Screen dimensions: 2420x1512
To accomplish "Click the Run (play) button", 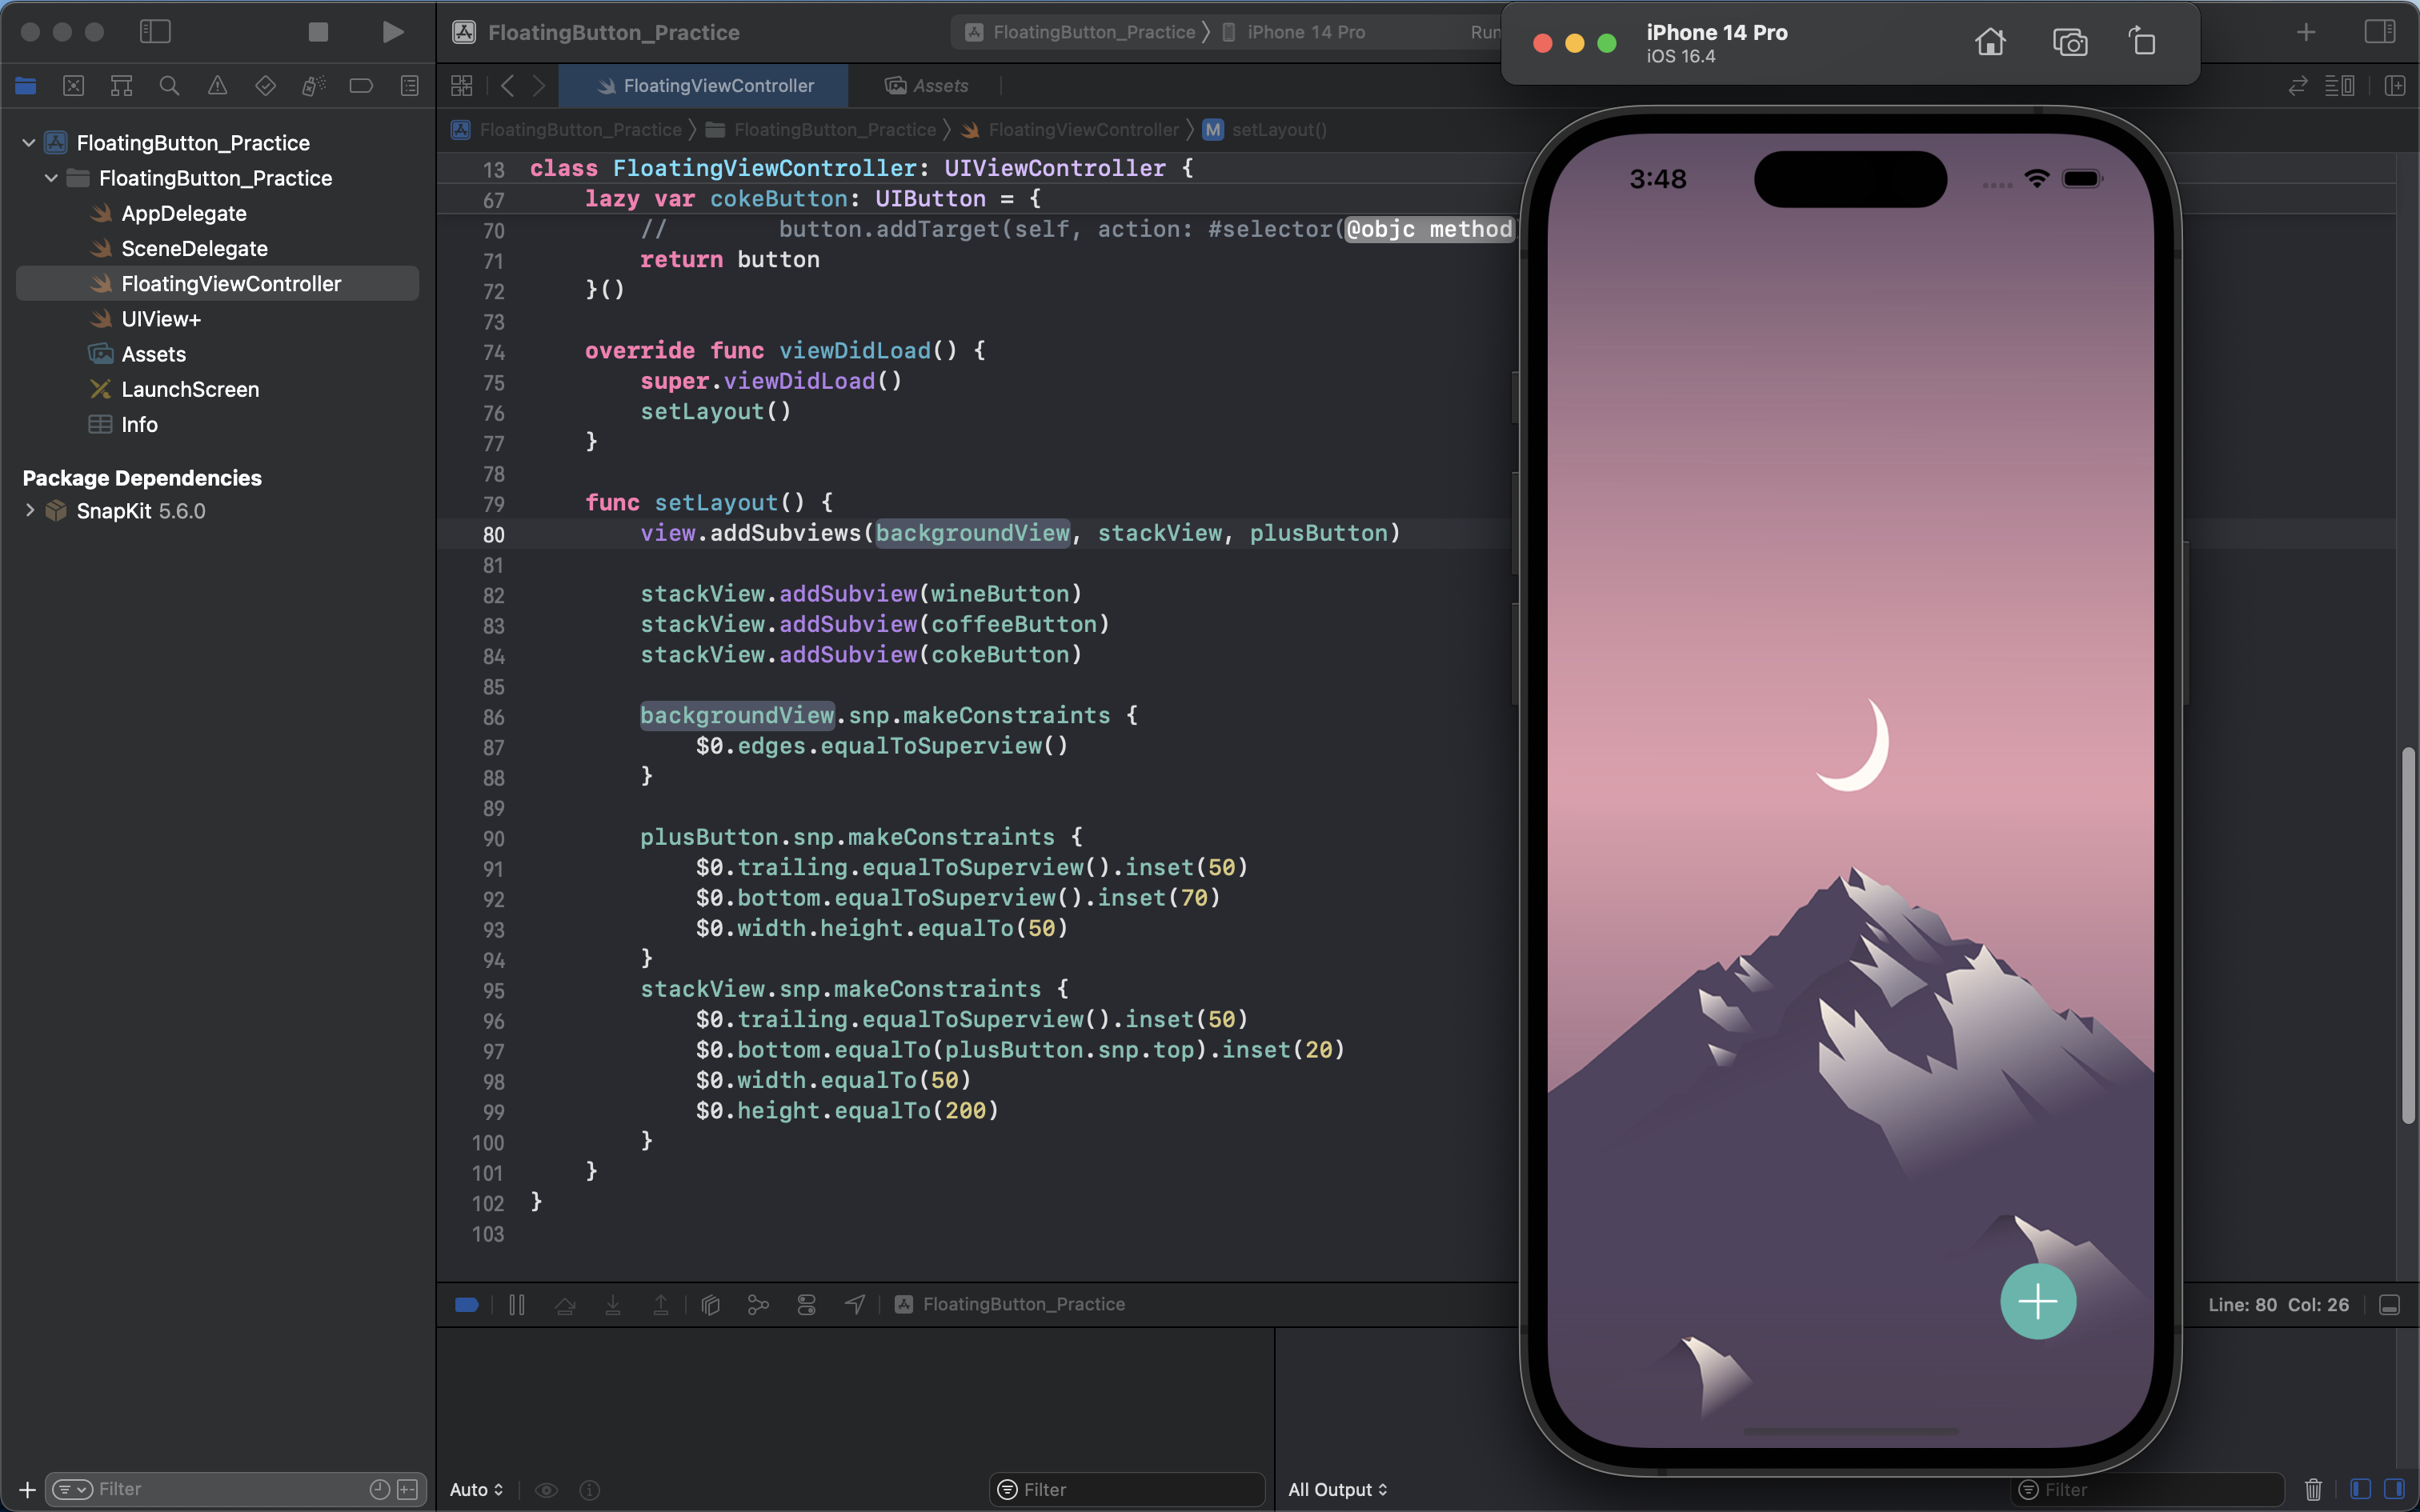I will click(393, 32).
